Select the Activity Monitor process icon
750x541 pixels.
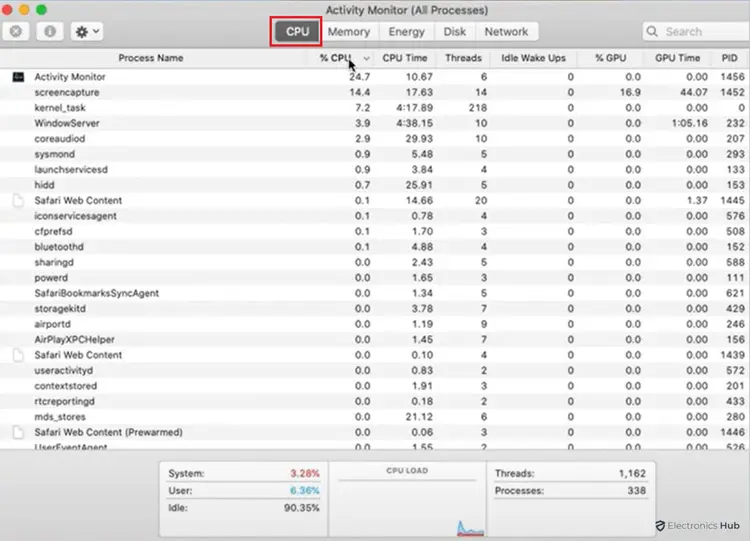coord(18,77)
